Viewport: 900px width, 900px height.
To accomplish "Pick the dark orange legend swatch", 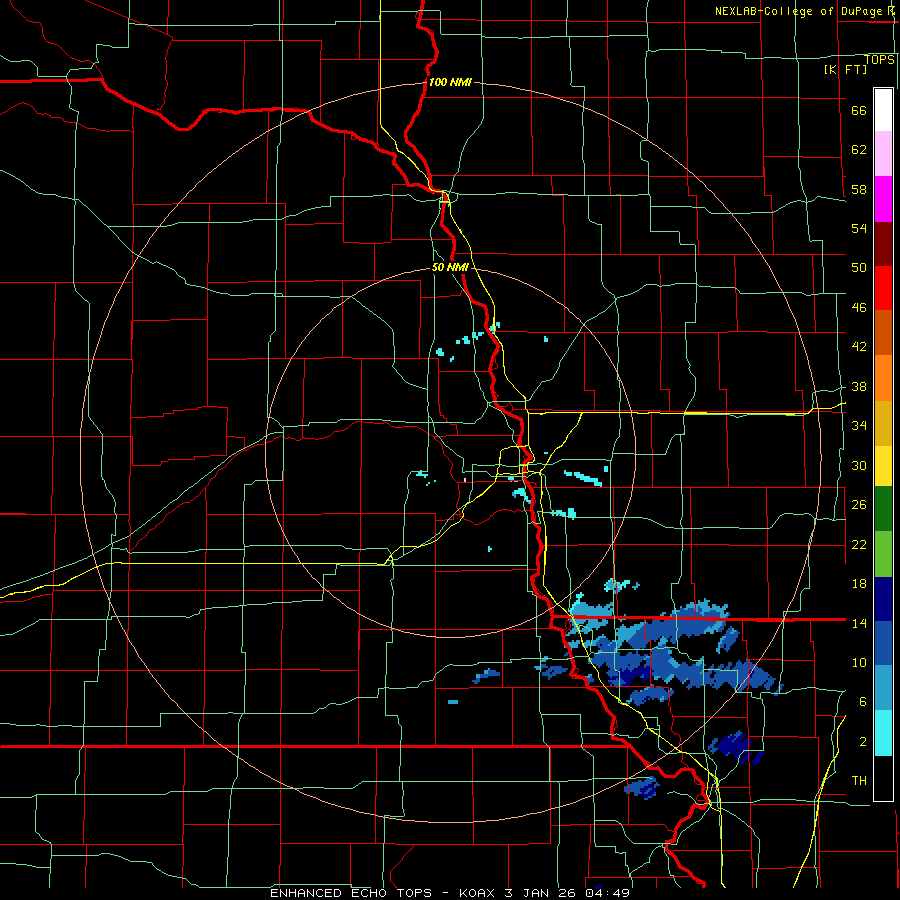I will pos(883,332).
